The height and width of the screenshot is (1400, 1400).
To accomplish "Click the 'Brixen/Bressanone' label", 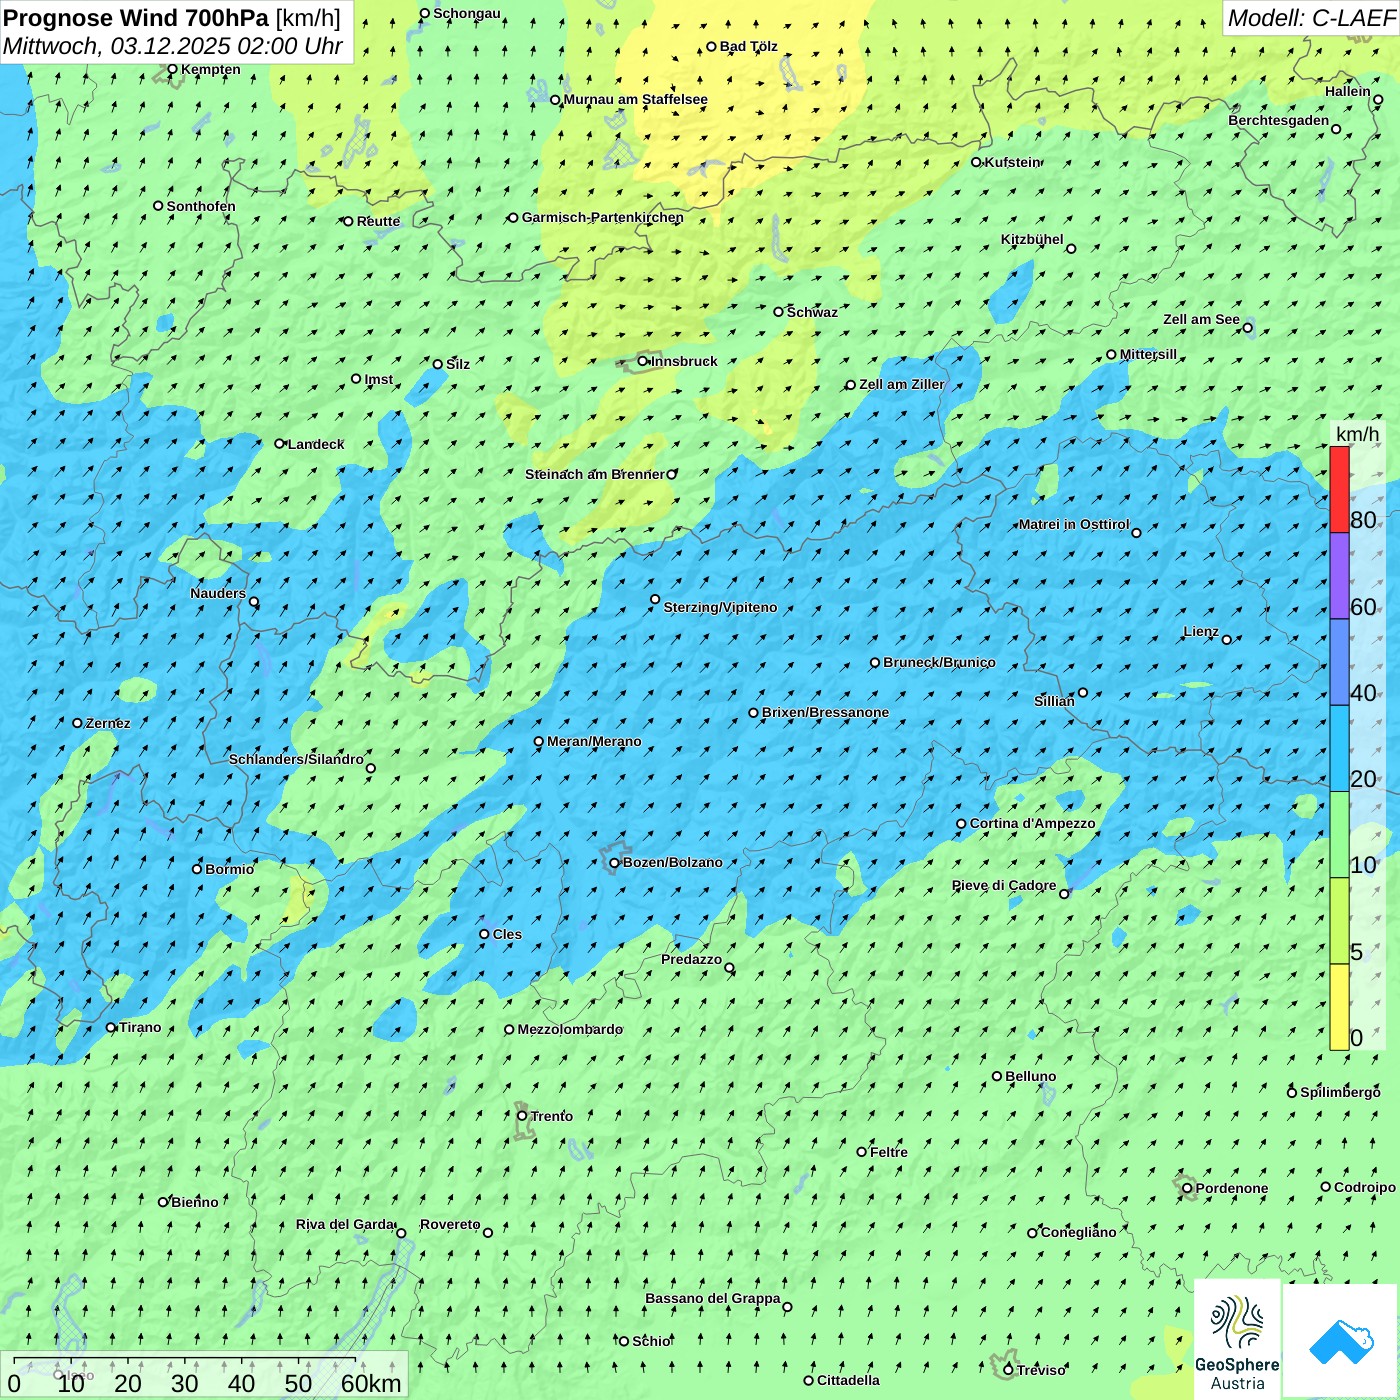I will 826,713.
